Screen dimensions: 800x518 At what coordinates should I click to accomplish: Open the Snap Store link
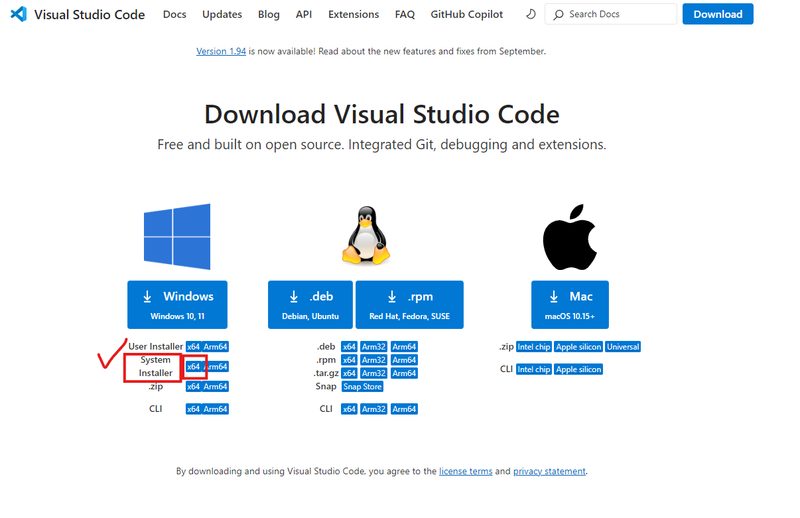coord(362,386)
